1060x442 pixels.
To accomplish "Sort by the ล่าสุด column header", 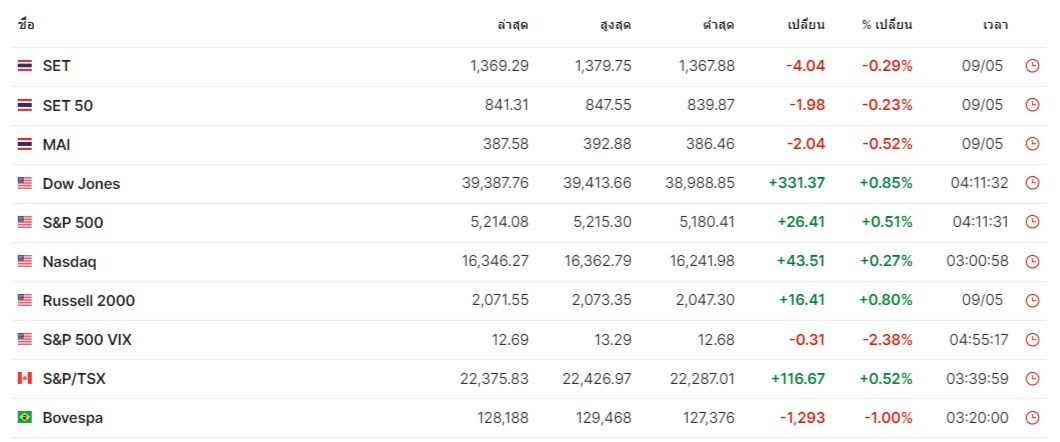I will tap(512, 25).
